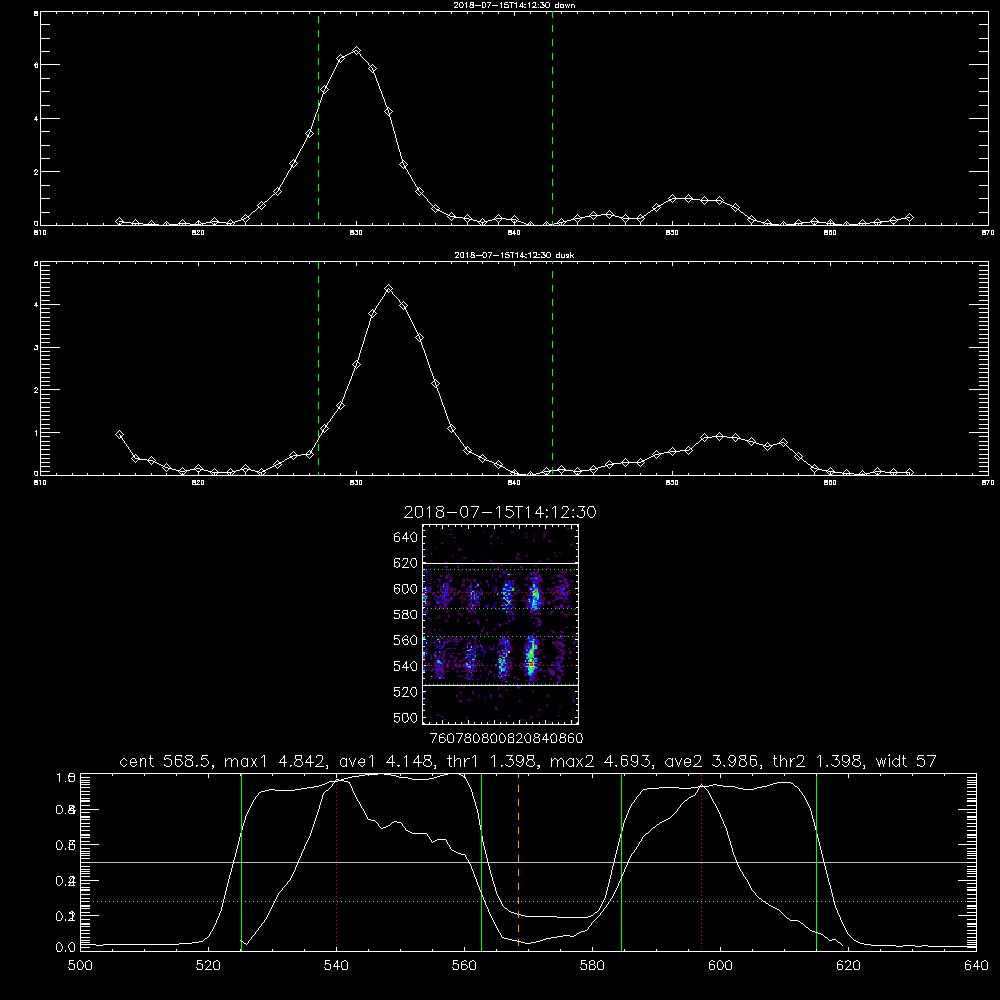Screen dimensions: 1000x1000
Task: Click the '2018-07-15T14:12:30 dusk' plot title
Action: [x=514, y=255]
